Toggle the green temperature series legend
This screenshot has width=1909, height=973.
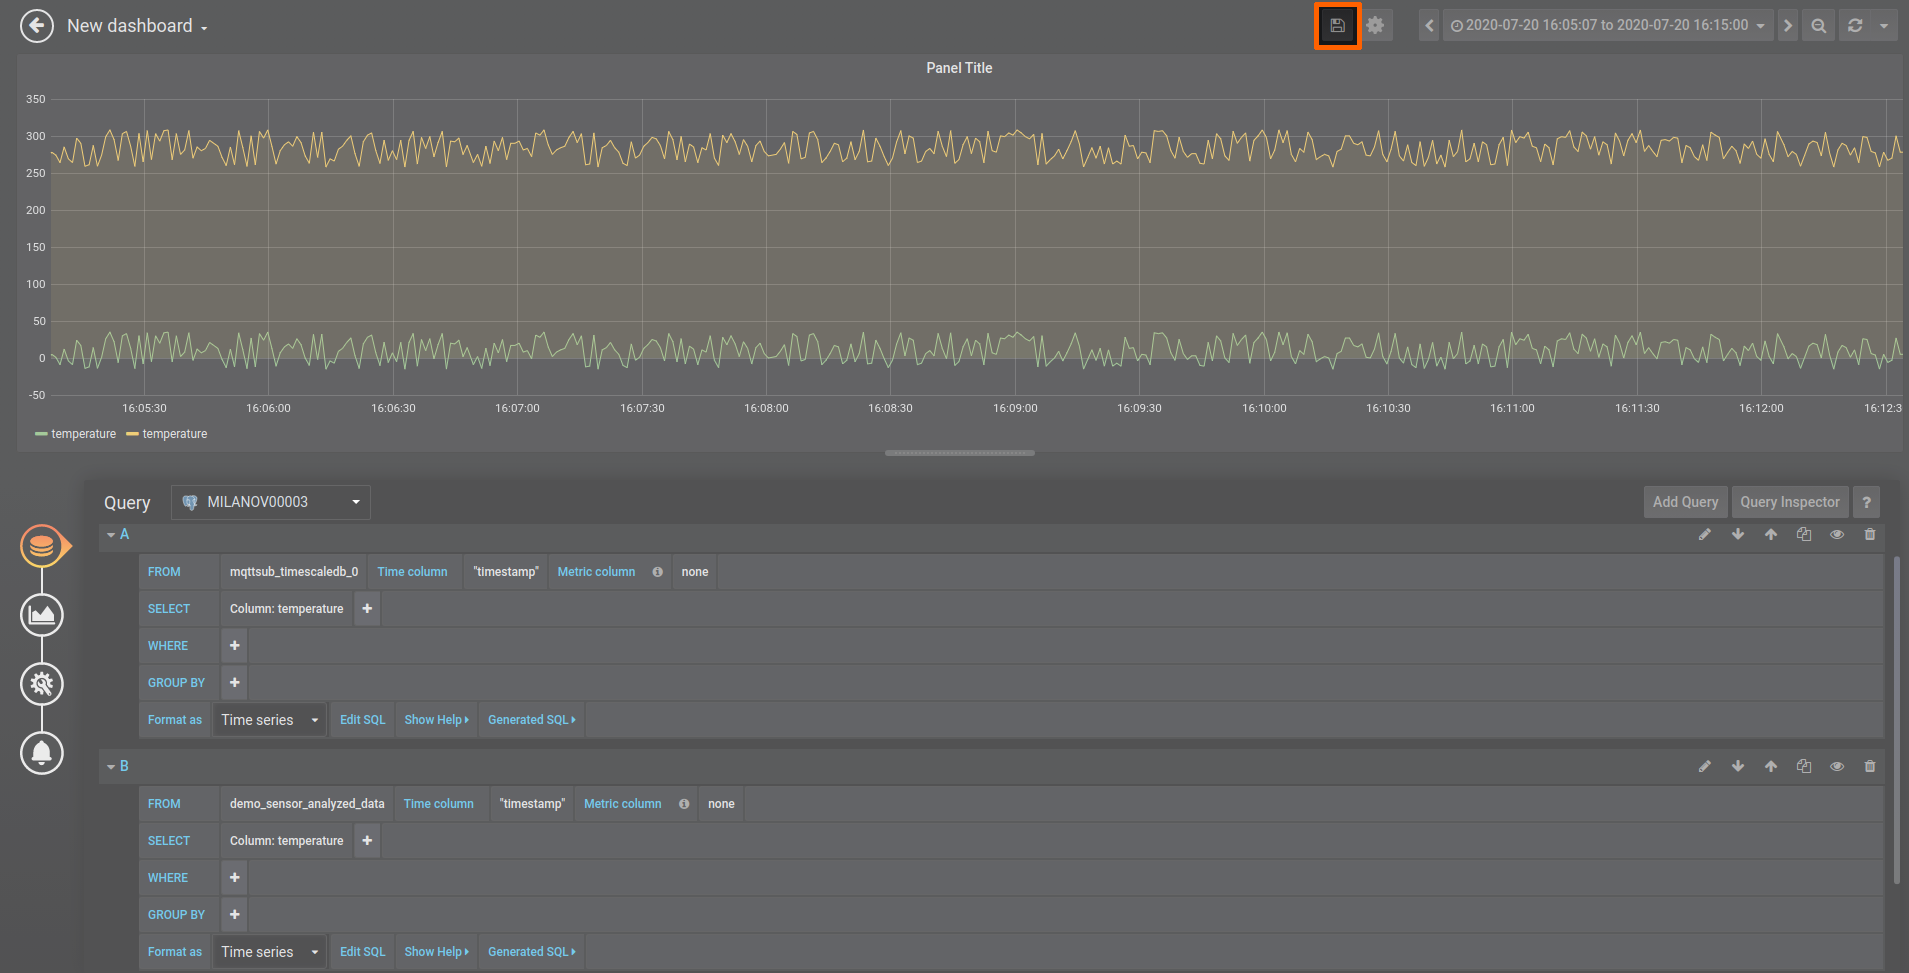pos(83,434)
